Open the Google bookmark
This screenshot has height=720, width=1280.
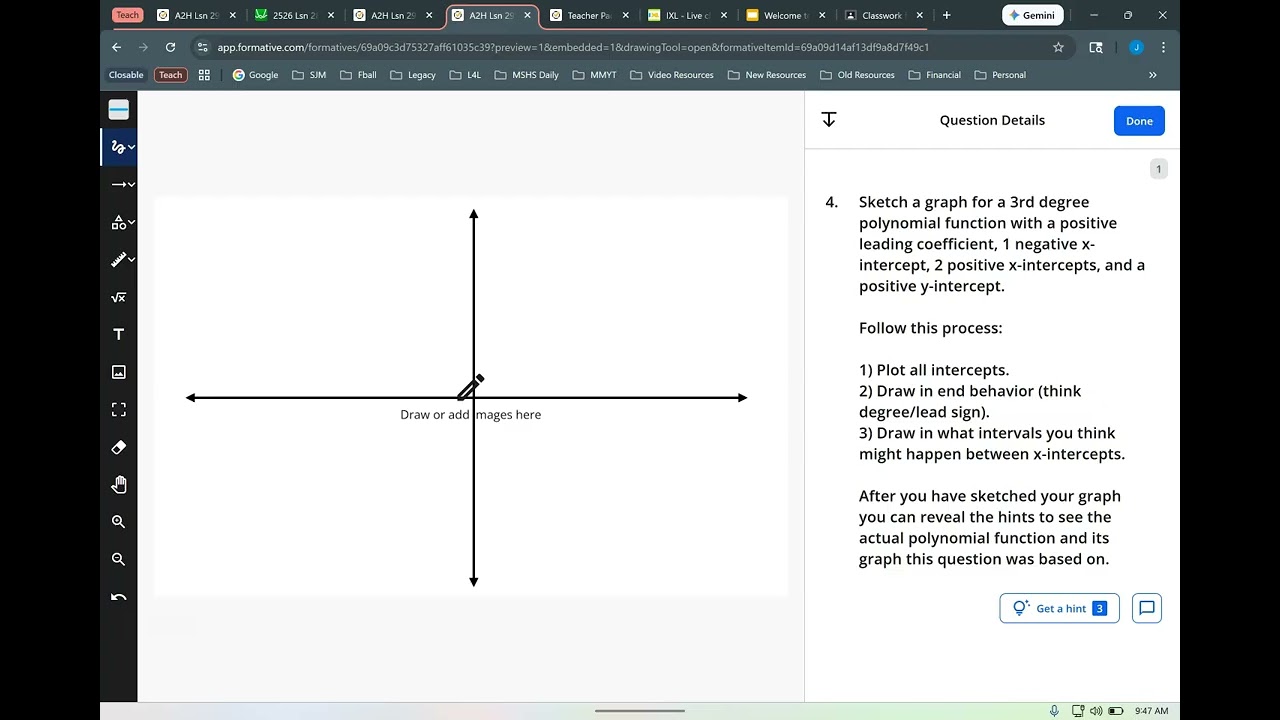[256, 75]
